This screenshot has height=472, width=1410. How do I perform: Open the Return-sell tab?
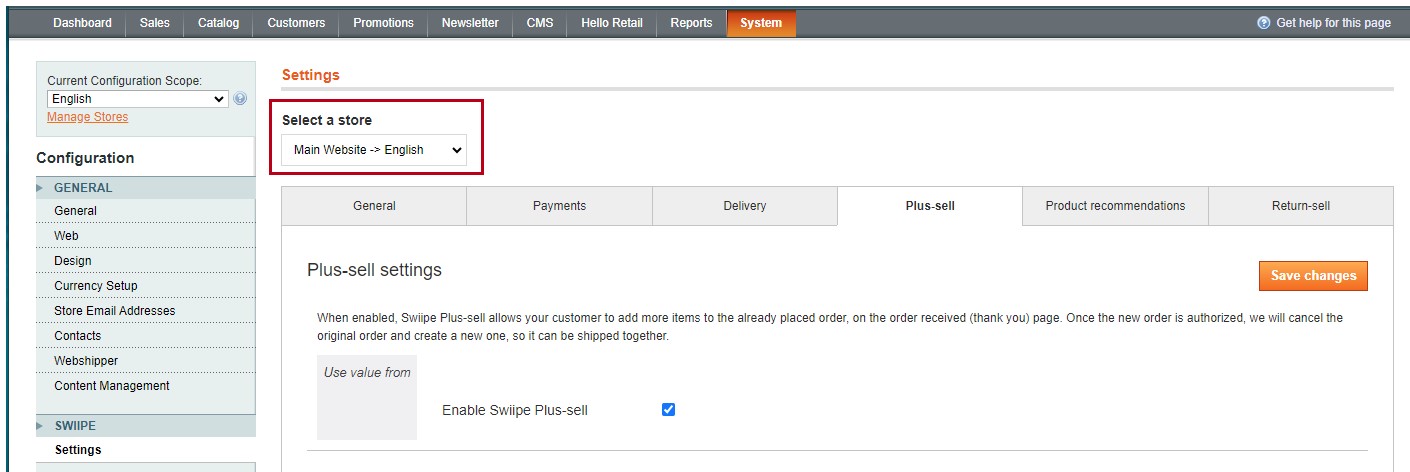point(1300,206)
